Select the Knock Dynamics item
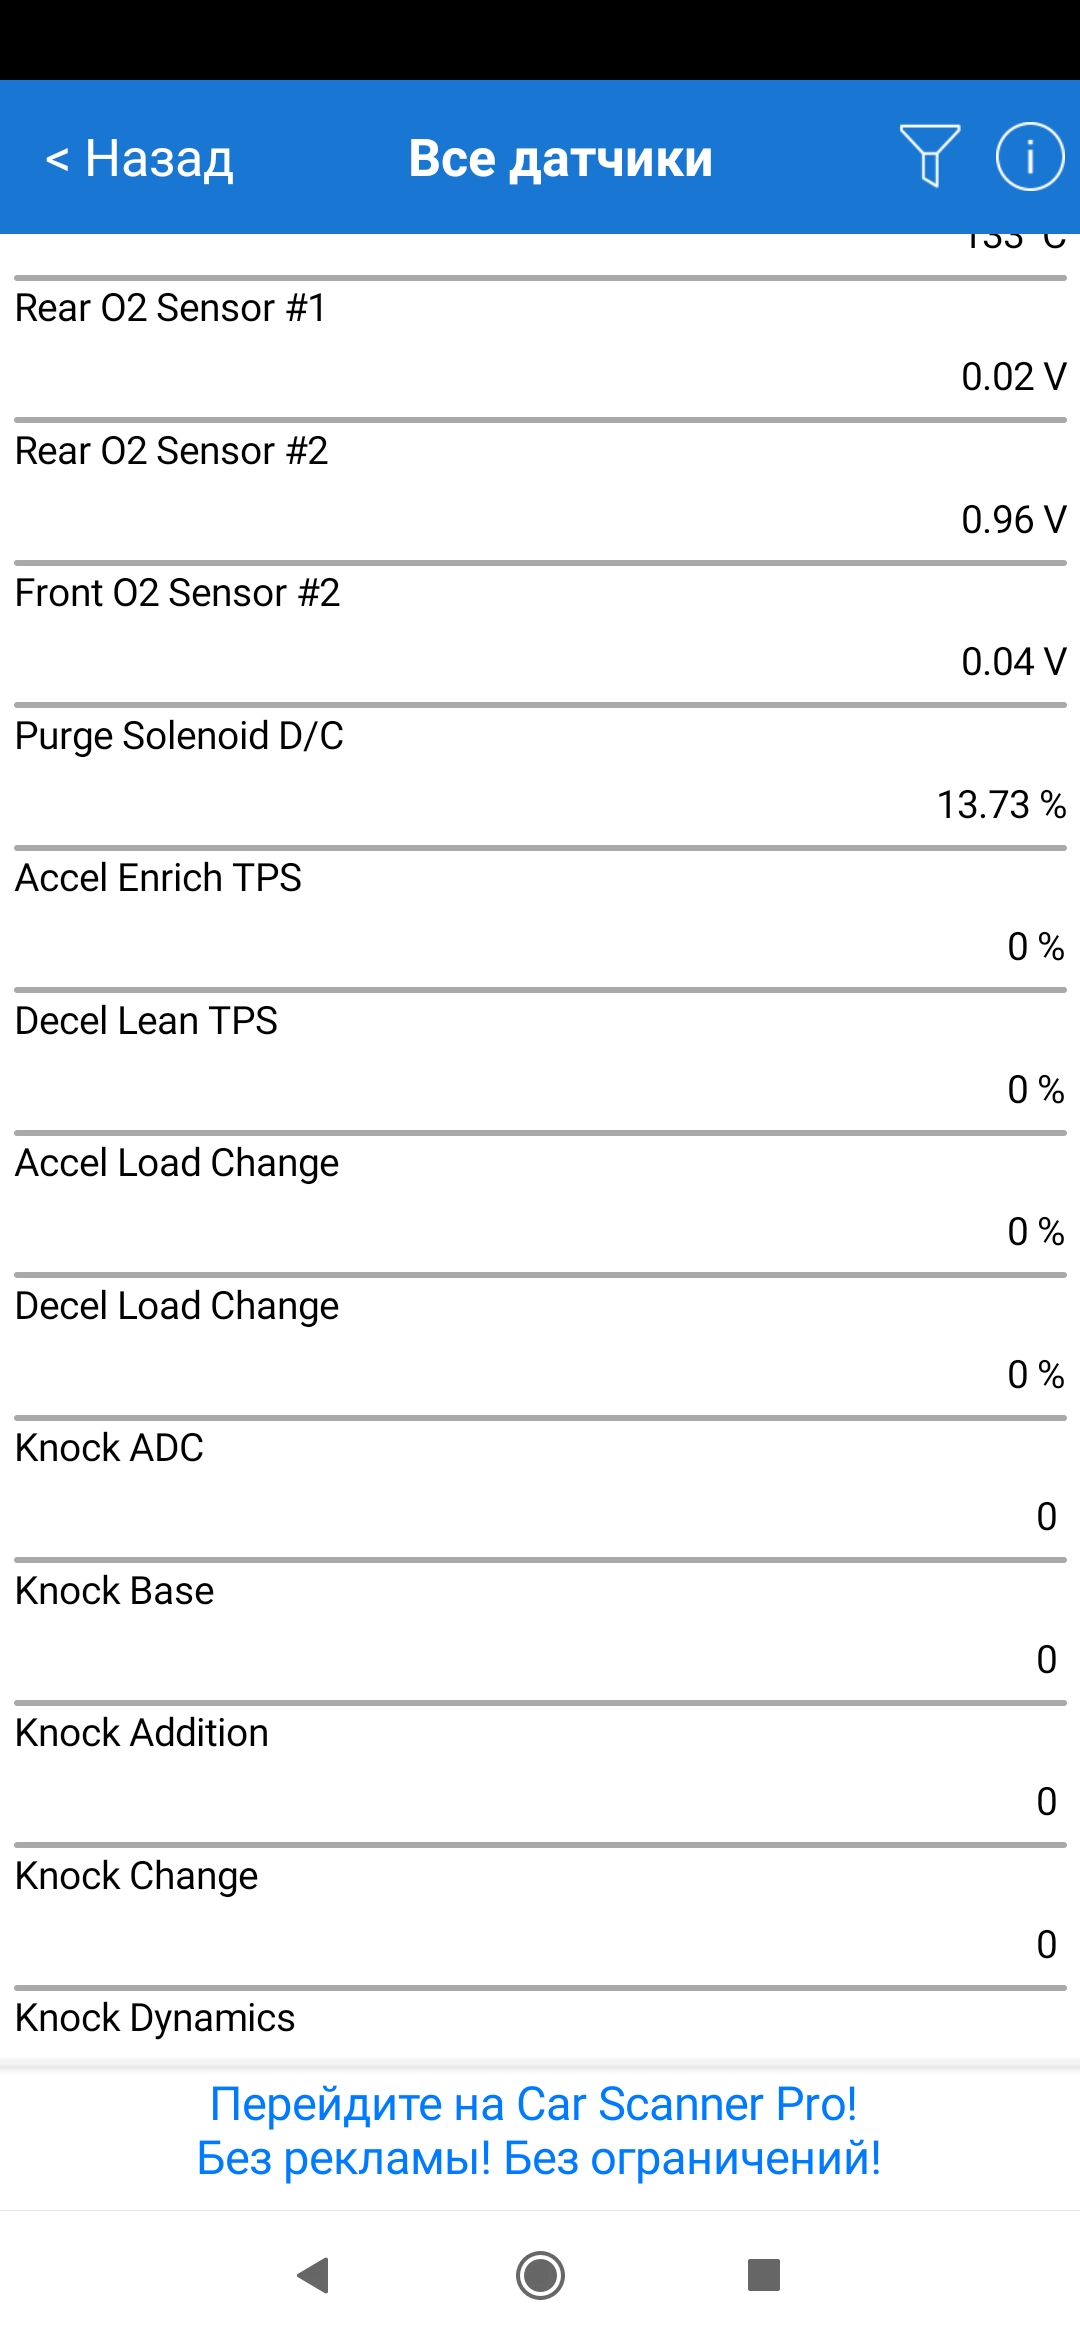This screenshot has width=1080, height=2340. pos(540,2020)
